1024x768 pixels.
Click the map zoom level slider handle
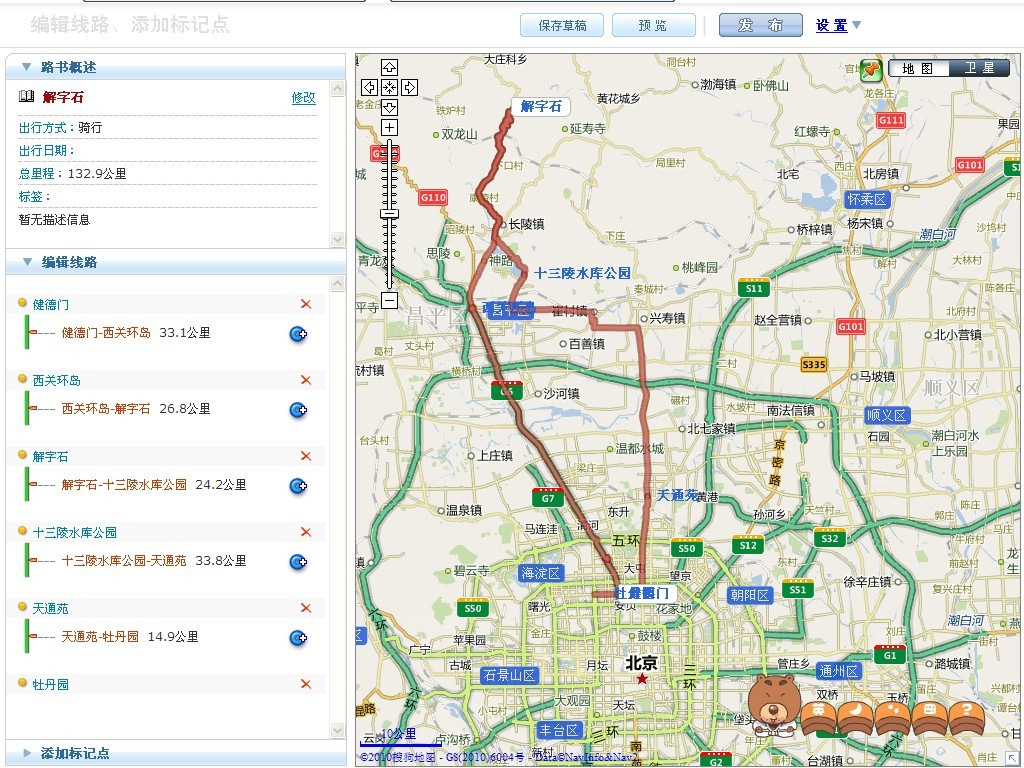tap(389, 213)
